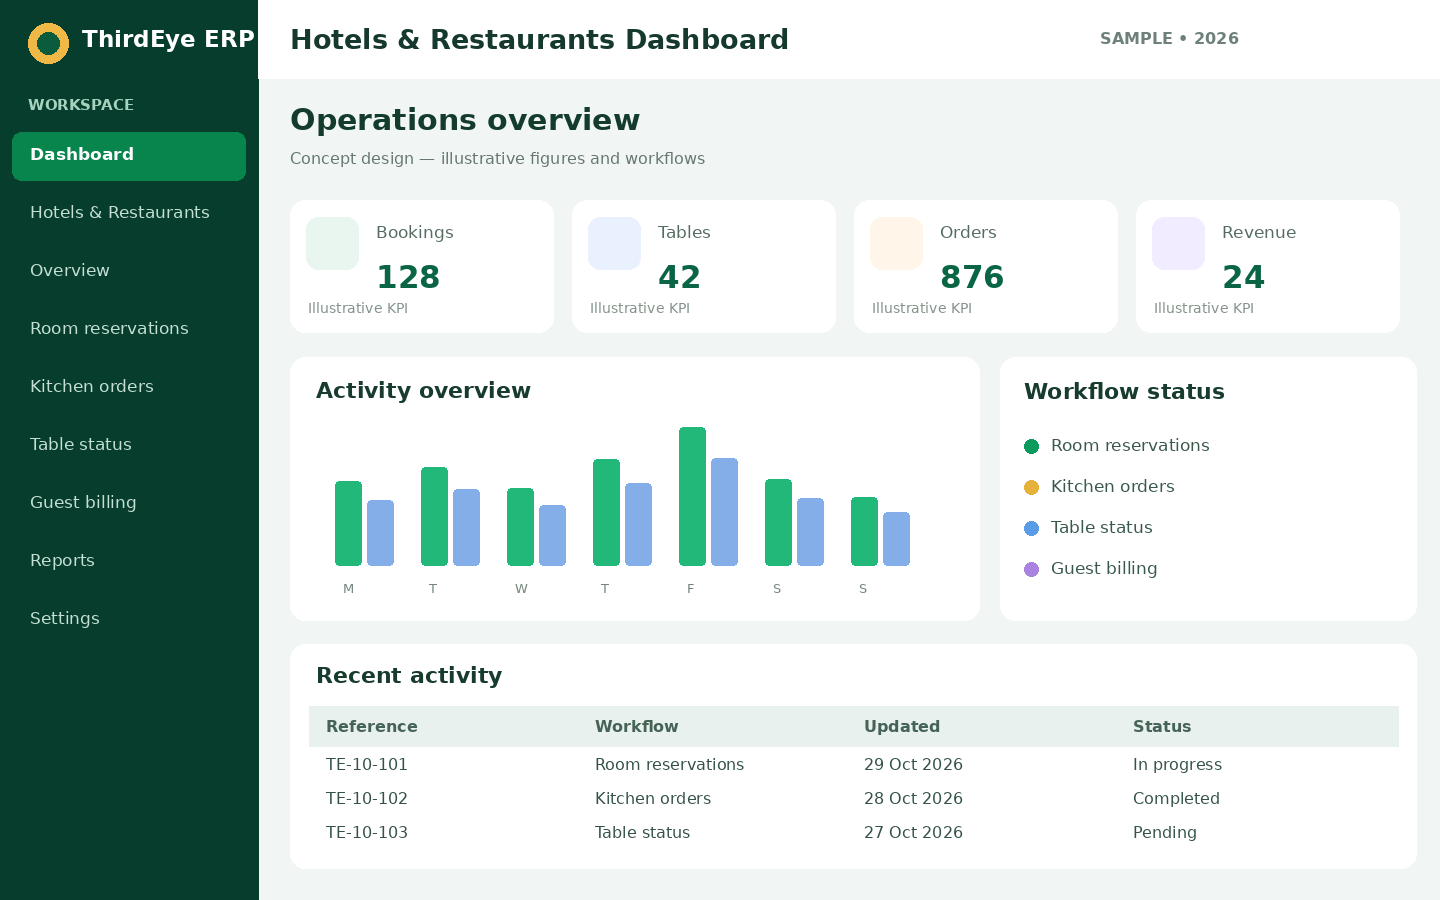Screen dimensions: 1440x900
Task: Click the orange Orders card icon
Action: [x=896, y=243]
